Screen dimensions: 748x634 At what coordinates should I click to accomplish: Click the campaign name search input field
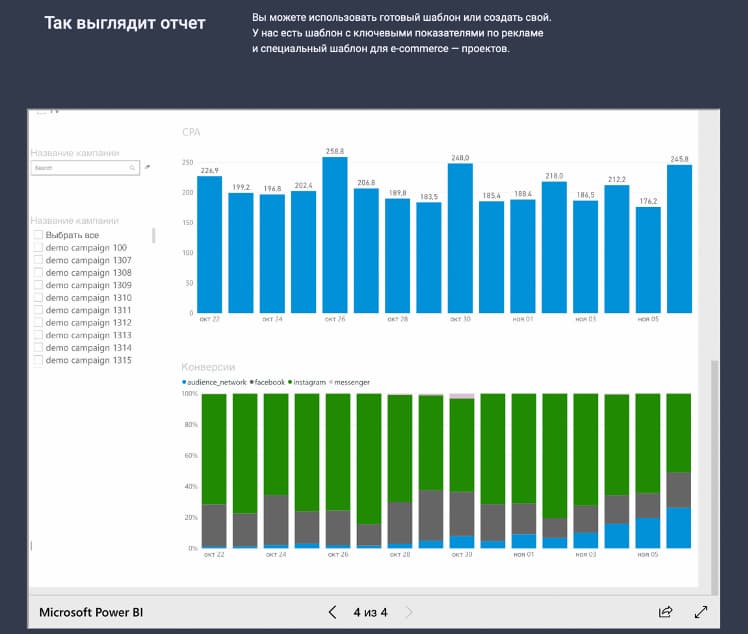click(80, 168)
